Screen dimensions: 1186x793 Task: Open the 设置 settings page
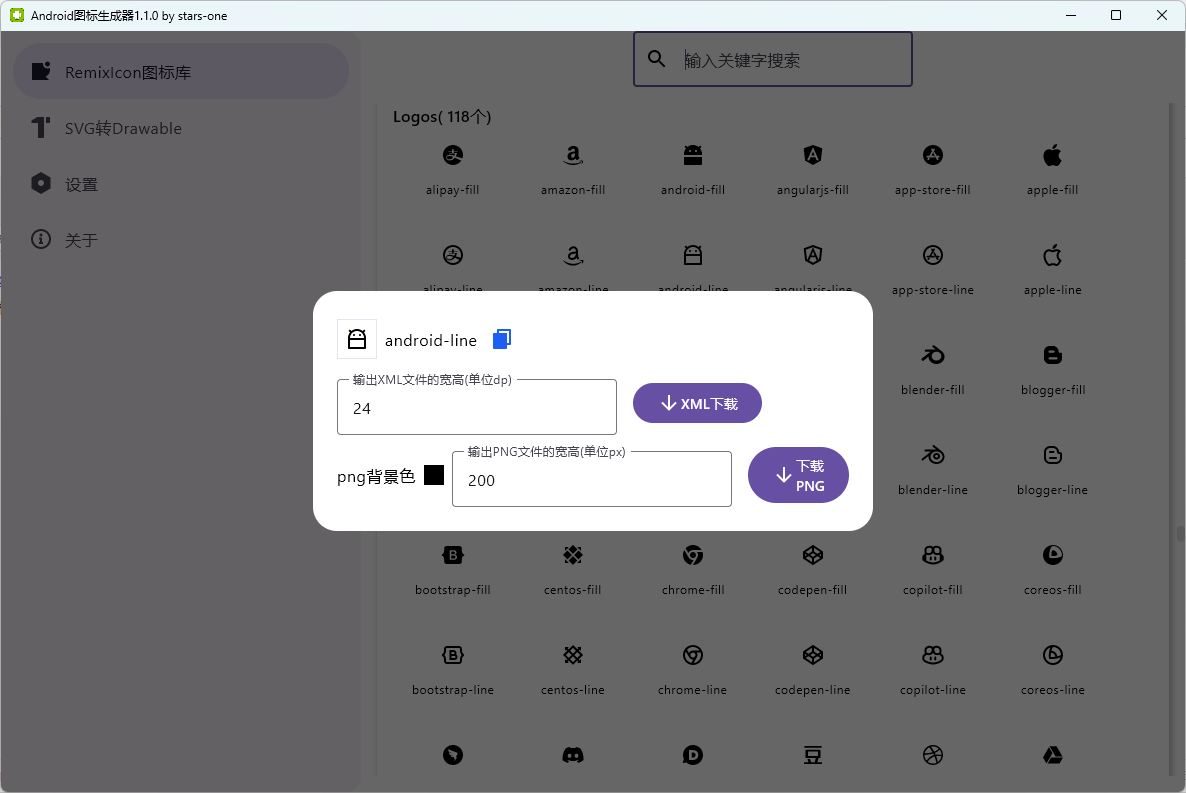[x=181, y=184]
